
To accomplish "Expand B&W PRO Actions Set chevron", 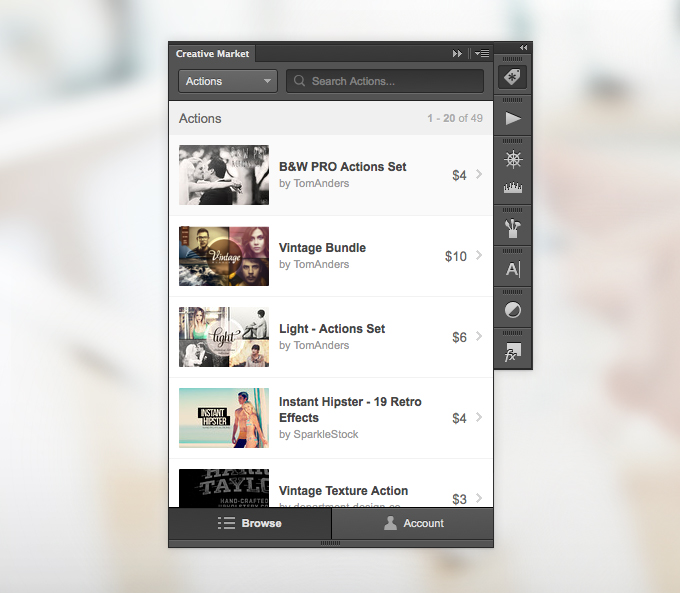I will click(479, 174).
